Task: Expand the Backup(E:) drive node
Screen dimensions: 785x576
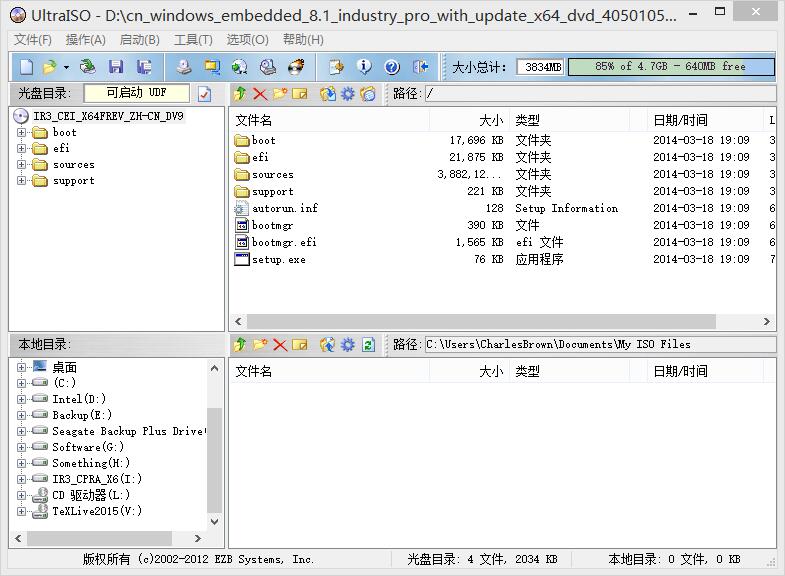Action: (21, 415)
